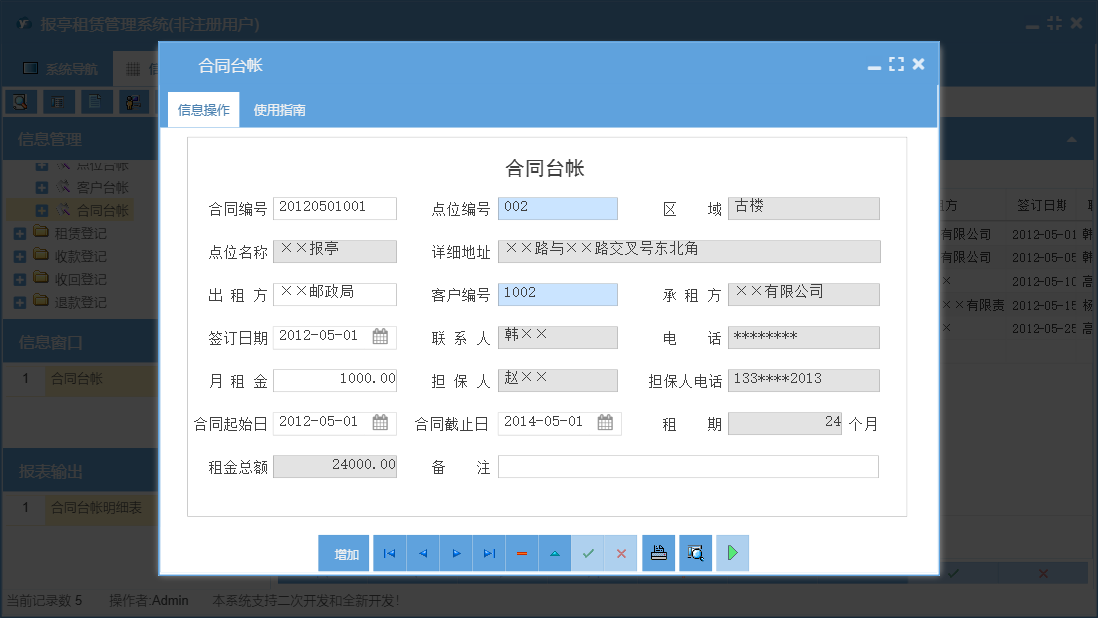Jump to the first record
1098x618 pixels.
pyautogui.click(x=389, y=552)
